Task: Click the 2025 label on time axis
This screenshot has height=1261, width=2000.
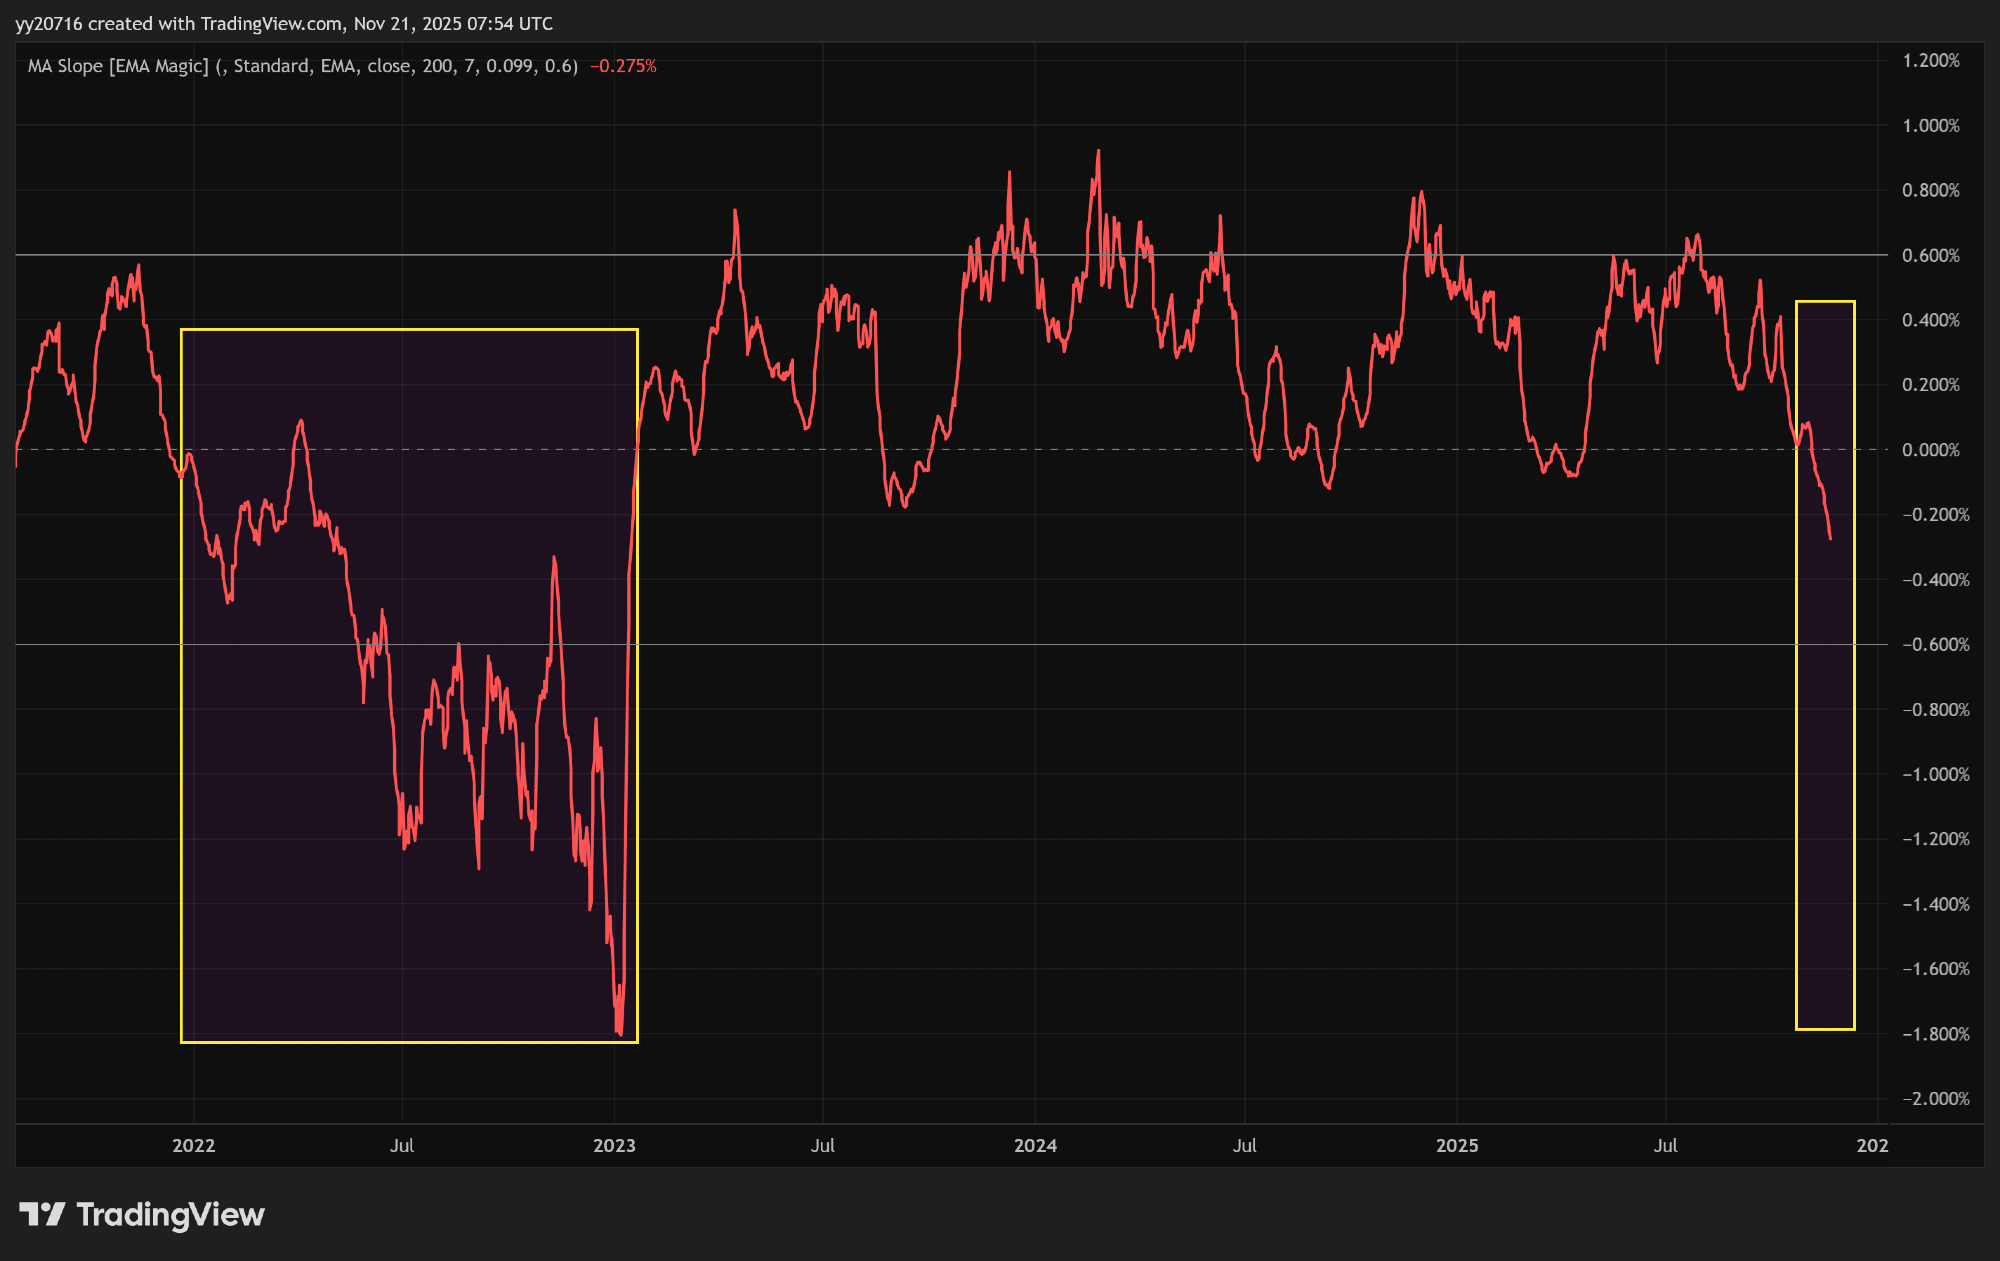Action: pos(1457,1146)
